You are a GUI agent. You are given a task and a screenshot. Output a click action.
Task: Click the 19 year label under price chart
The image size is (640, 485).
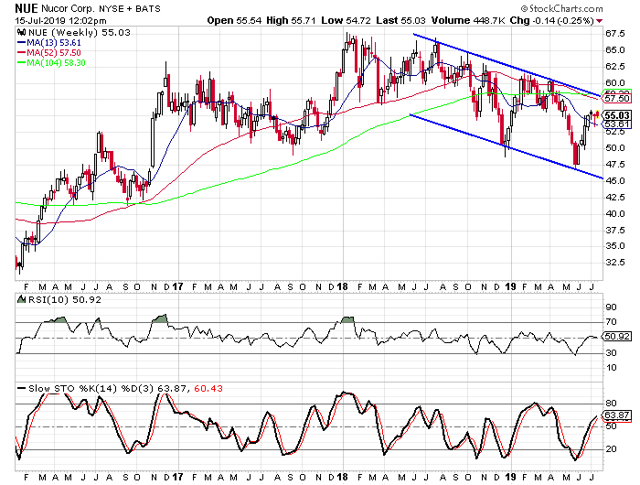tap(510, 287)
